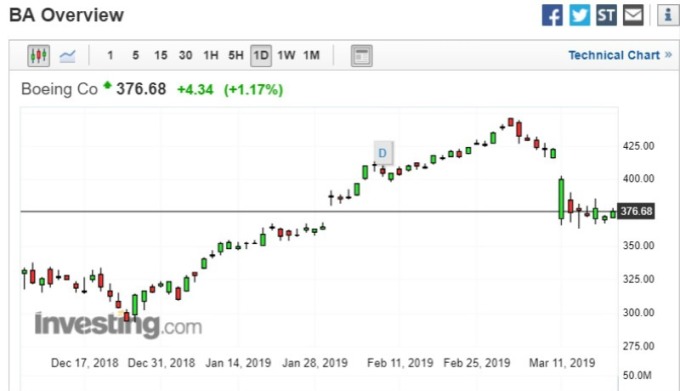
Task: Click the 376.68 price tag on axis
Action: coord(636,211)
